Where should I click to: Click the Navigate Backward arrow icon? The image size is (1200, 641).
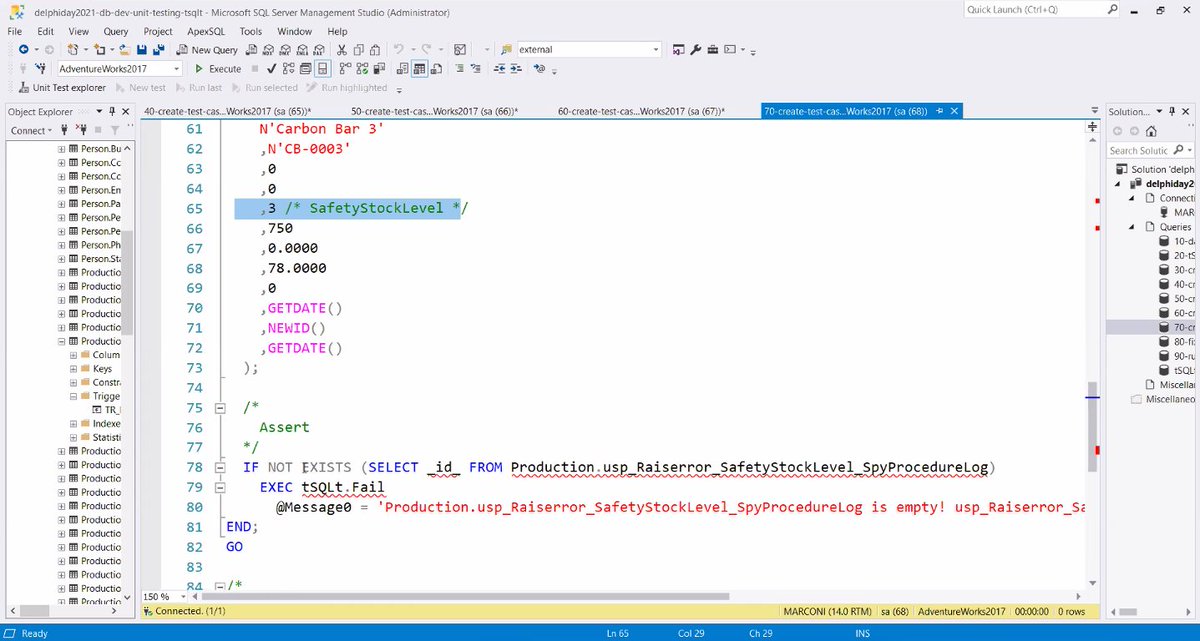click(22, 49)
